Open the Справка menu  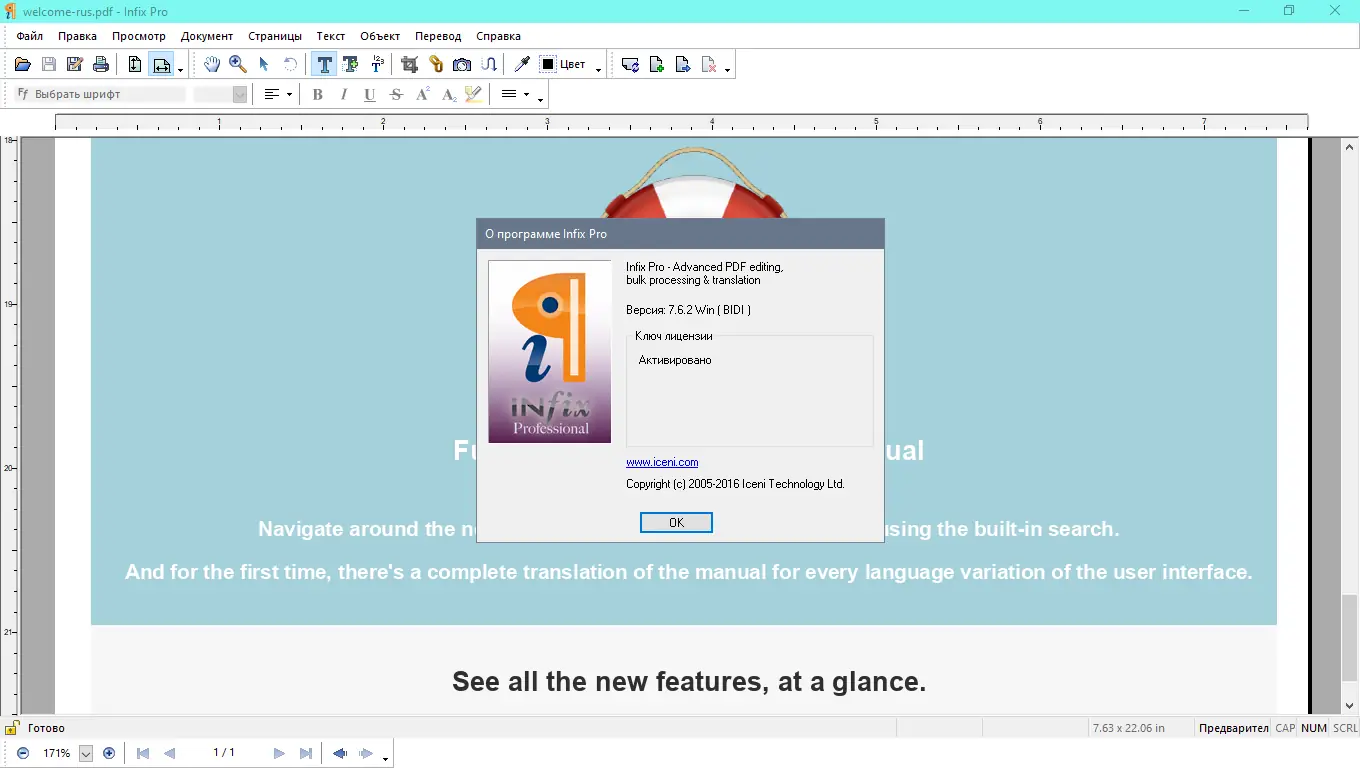tap(498, 36)
